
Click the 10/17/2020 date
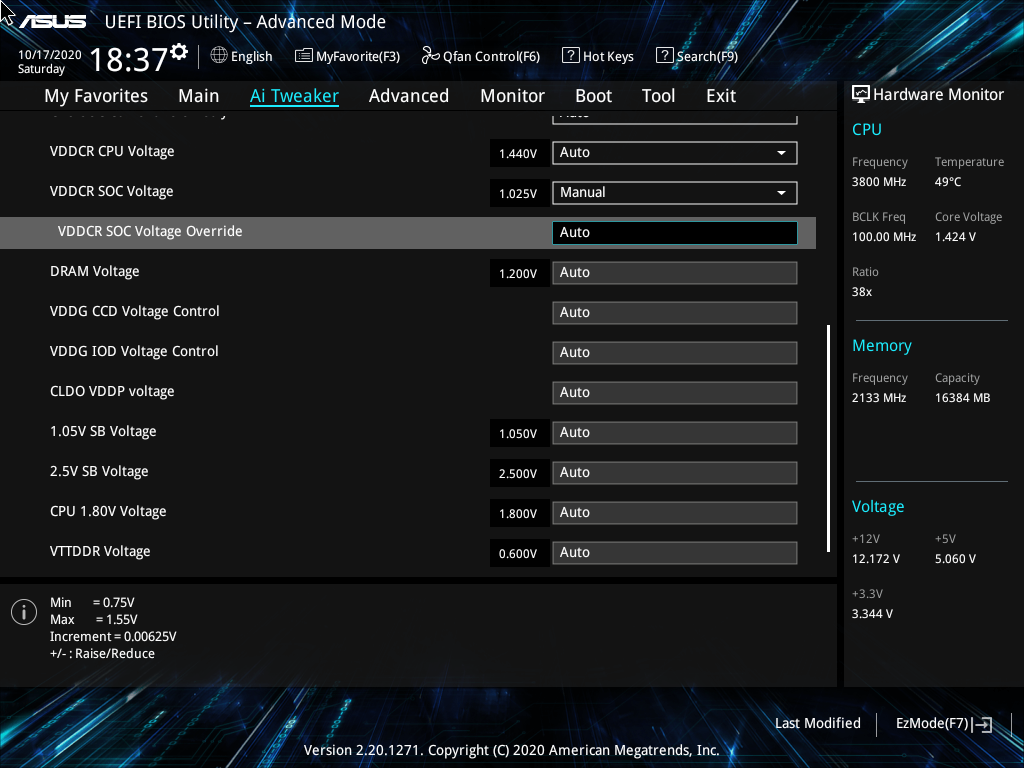[50, 55]
